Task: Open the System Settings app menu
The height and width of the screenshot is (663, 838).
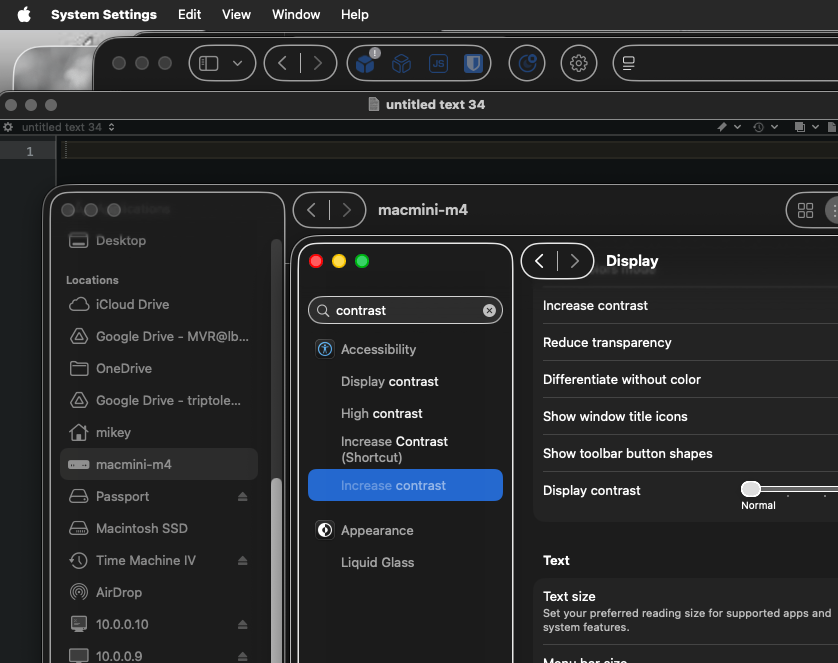Action: point(104,14)
